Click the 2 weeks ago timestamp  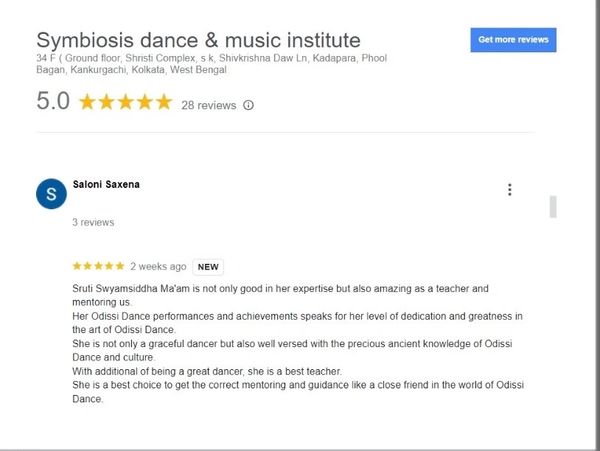tap(158, 267)
